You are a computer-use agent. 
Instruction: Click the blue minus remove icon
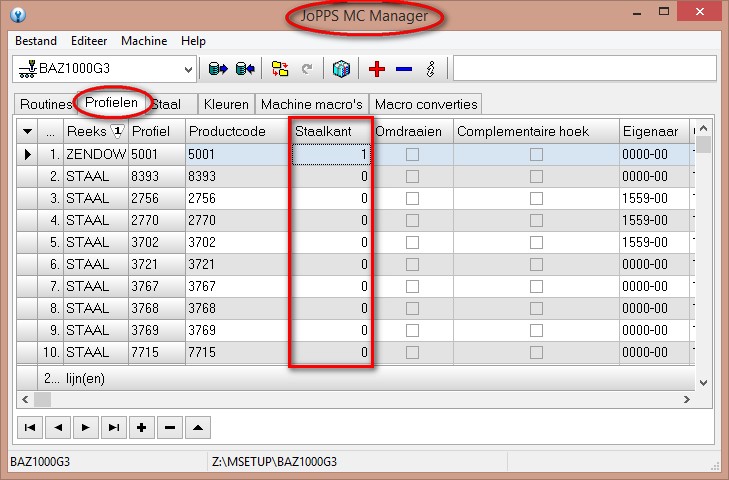(x=404, y=69)
